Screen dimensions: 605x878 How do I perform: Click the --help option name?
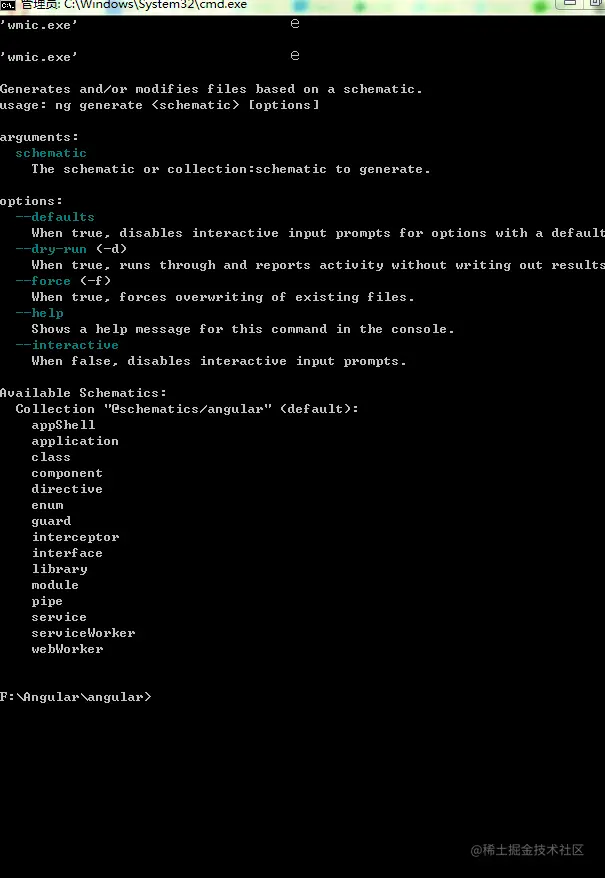pos(39,313)
